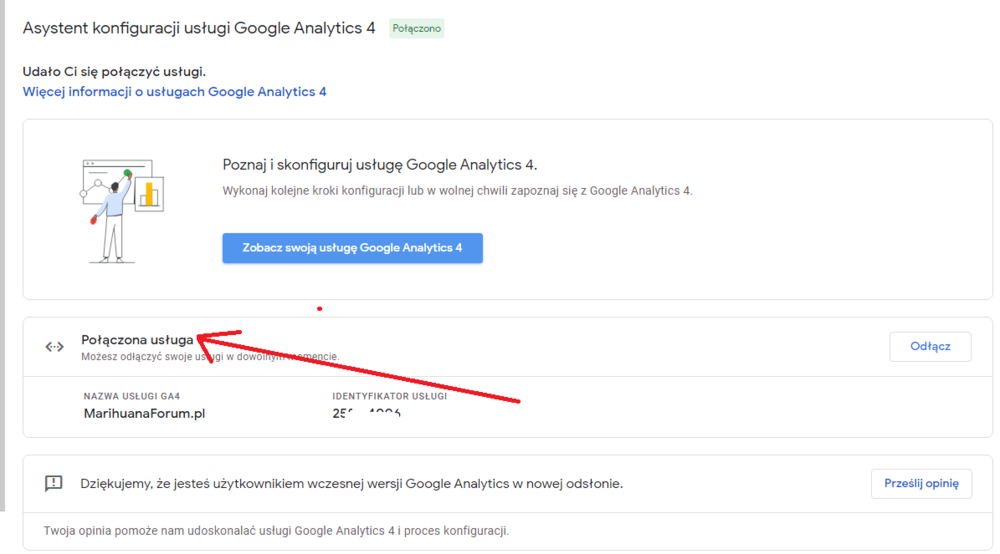Click the linked-service connection icon

tap(54, 347)
